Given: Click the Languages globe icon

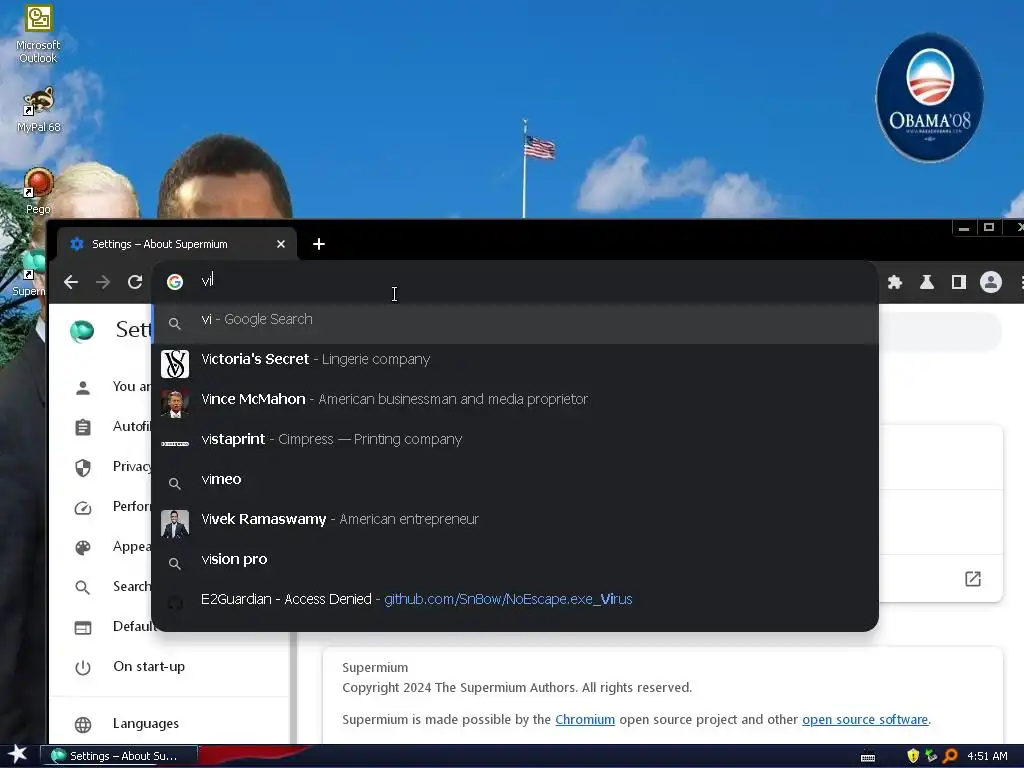Looking at the screenshot, I should [83, 724].
